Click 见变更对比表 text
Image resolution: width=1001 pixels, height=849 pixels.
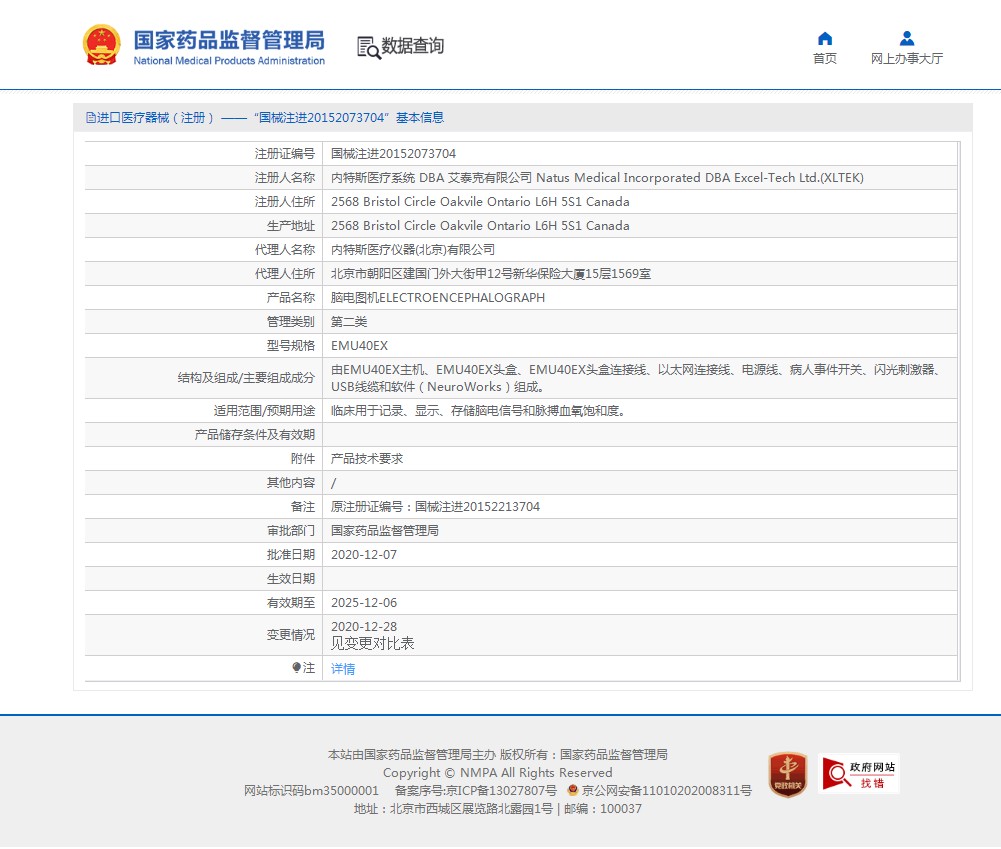[x=372, y=643]
